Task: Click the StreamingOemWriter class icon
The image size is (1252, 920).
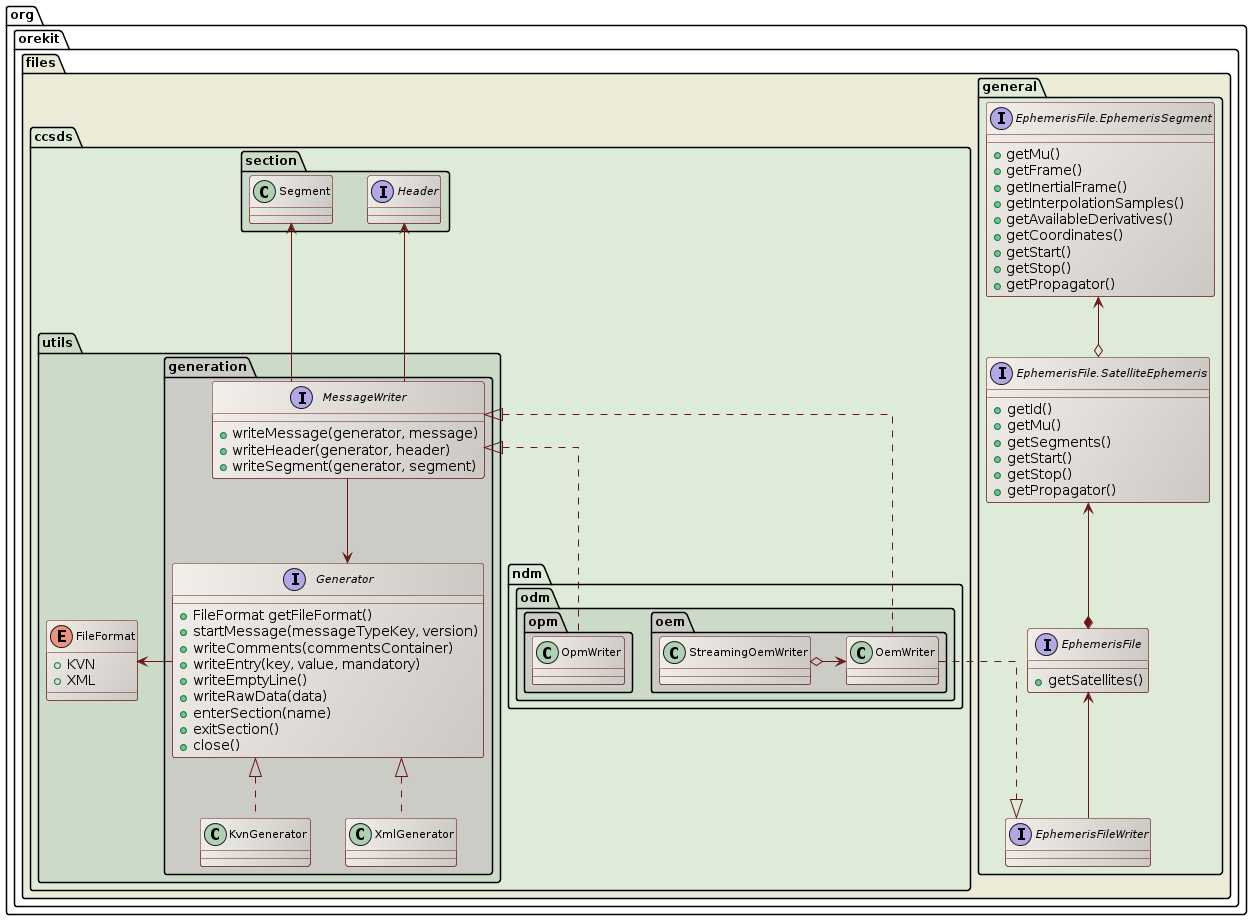Action: [x=674, y=653]
